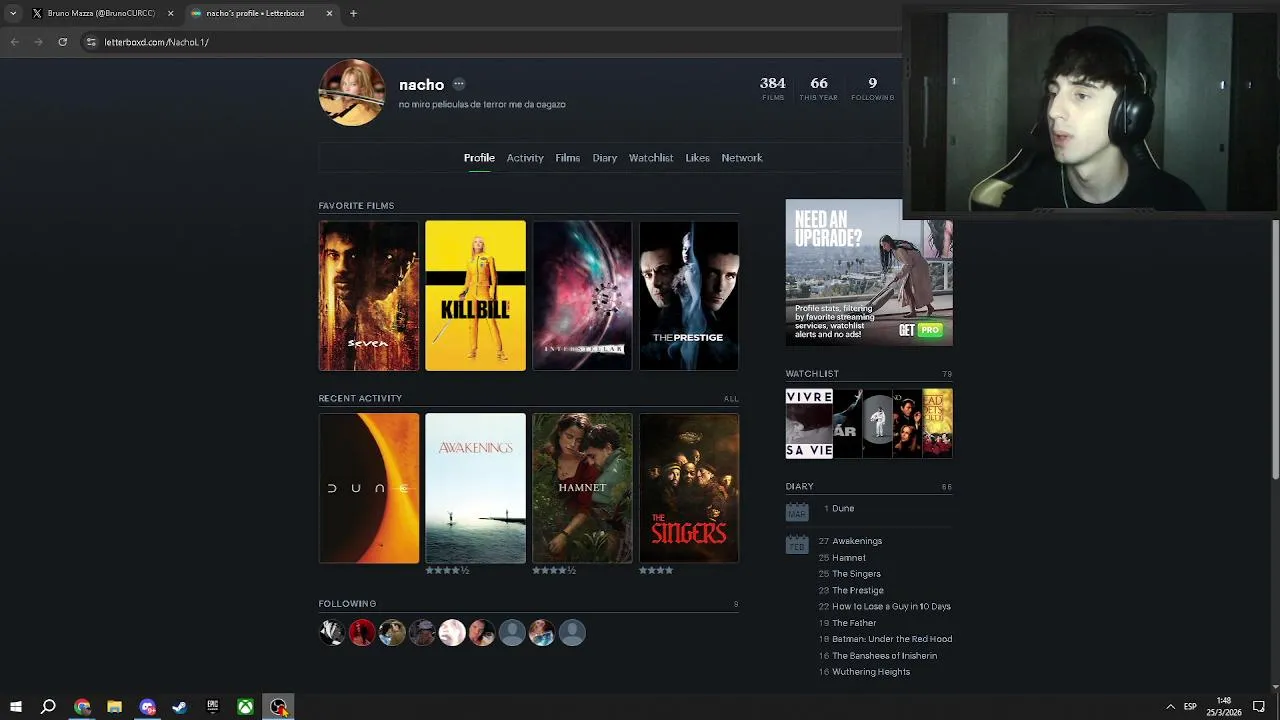This screenshot has width=1280, height=720.
Task: Open the Vivre Sa Vie watchlist poster
Action: coord(809,424)
